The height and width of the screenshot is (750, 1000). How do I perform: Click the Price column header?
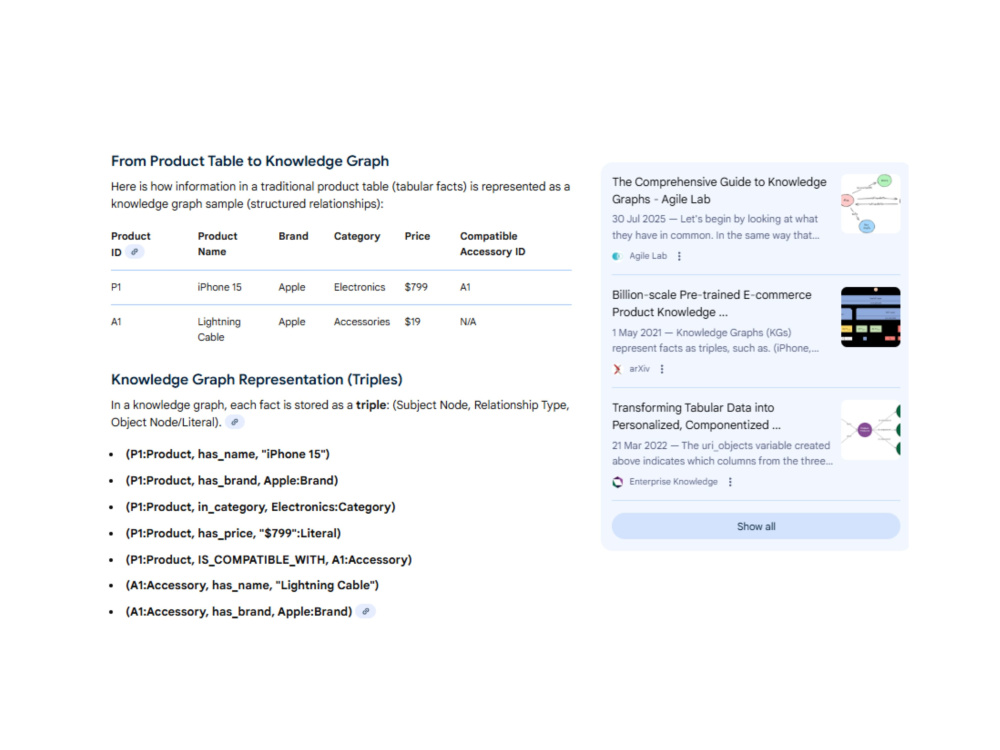tap(417, 236)
